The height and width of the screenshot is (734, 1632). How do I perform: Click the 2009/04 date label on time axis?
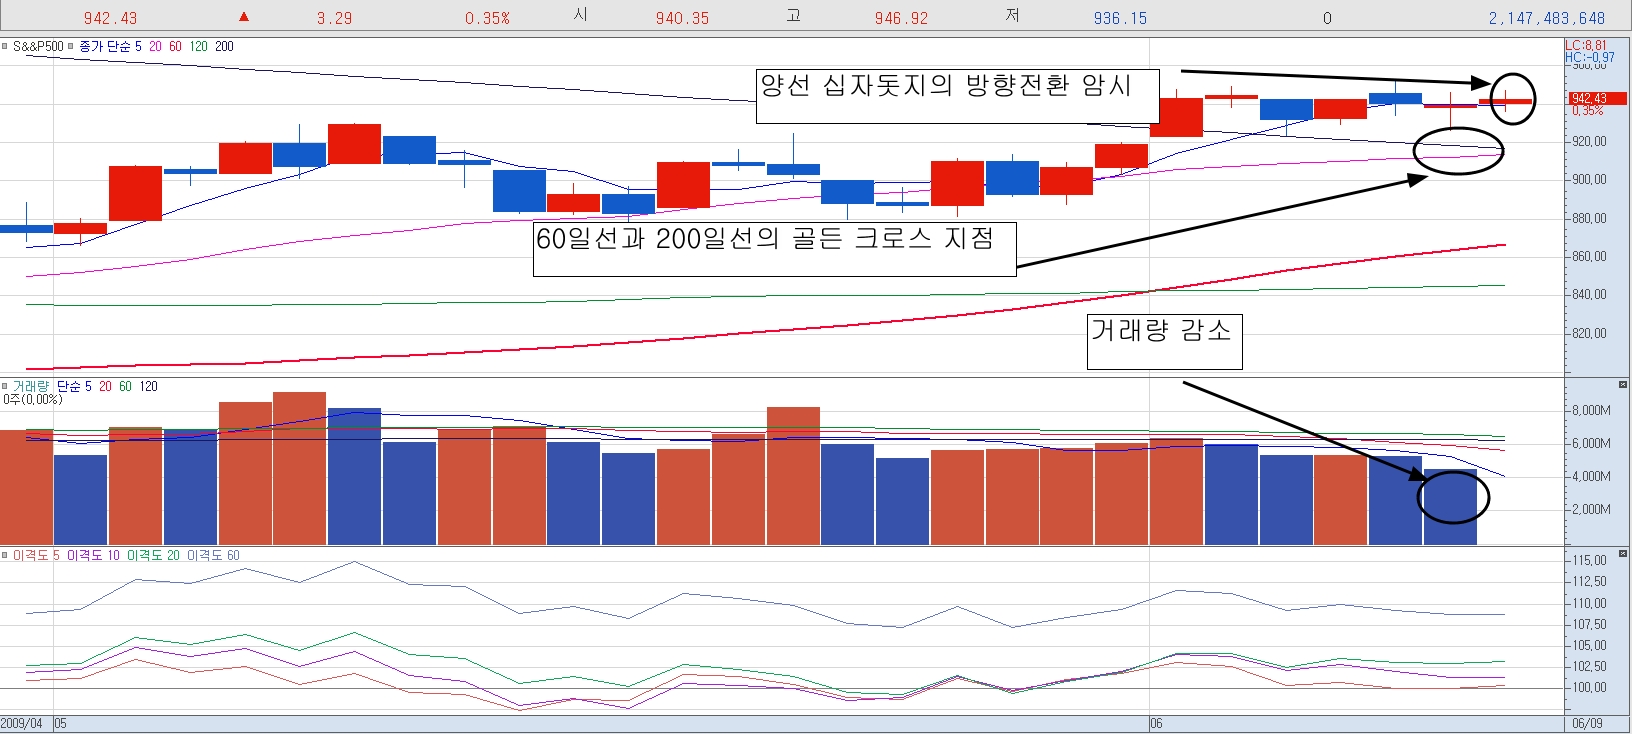click(22, 723)
